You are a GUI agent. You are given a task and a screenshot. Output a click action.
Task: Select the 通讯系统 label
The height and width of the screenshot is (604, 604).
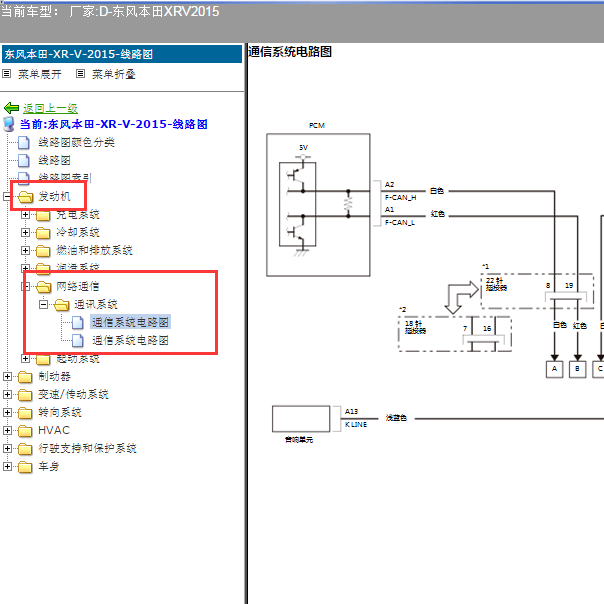coord(96,304)
